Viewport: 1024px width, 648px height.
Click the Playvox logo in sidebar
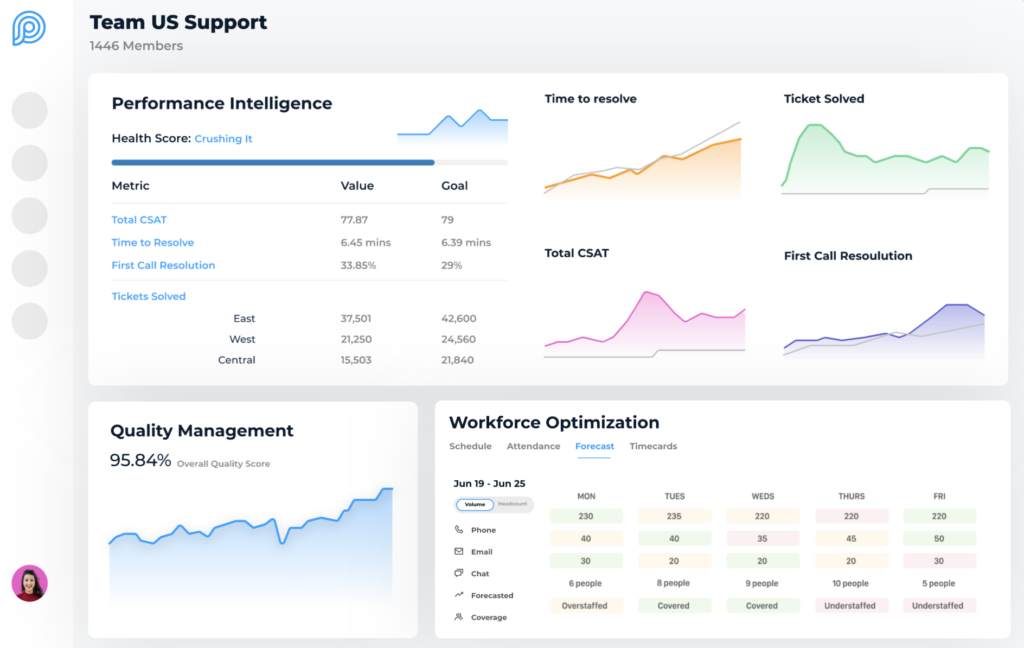tap(29, 28)
